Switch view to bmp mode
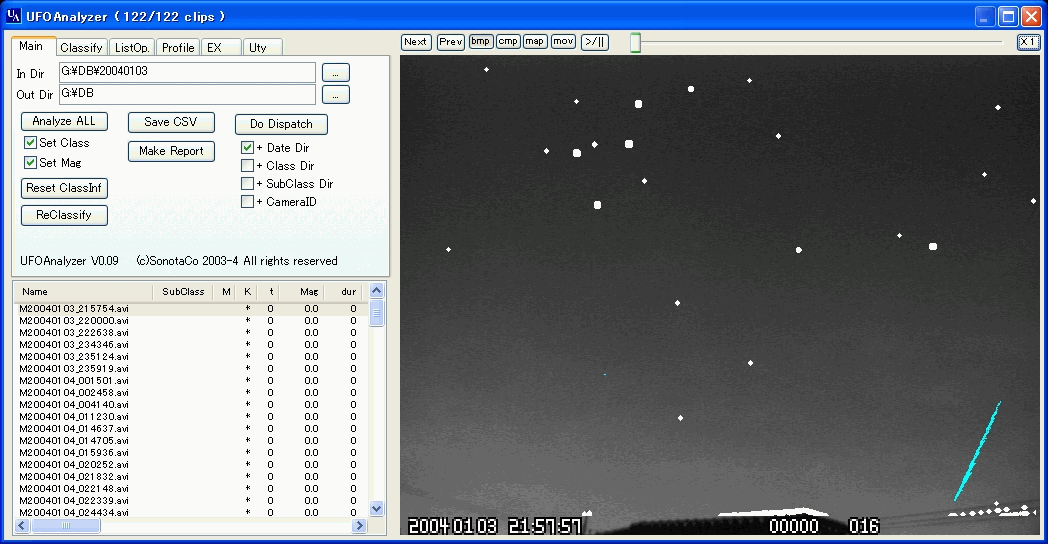1048x544 pixels. tap(481, 42)
